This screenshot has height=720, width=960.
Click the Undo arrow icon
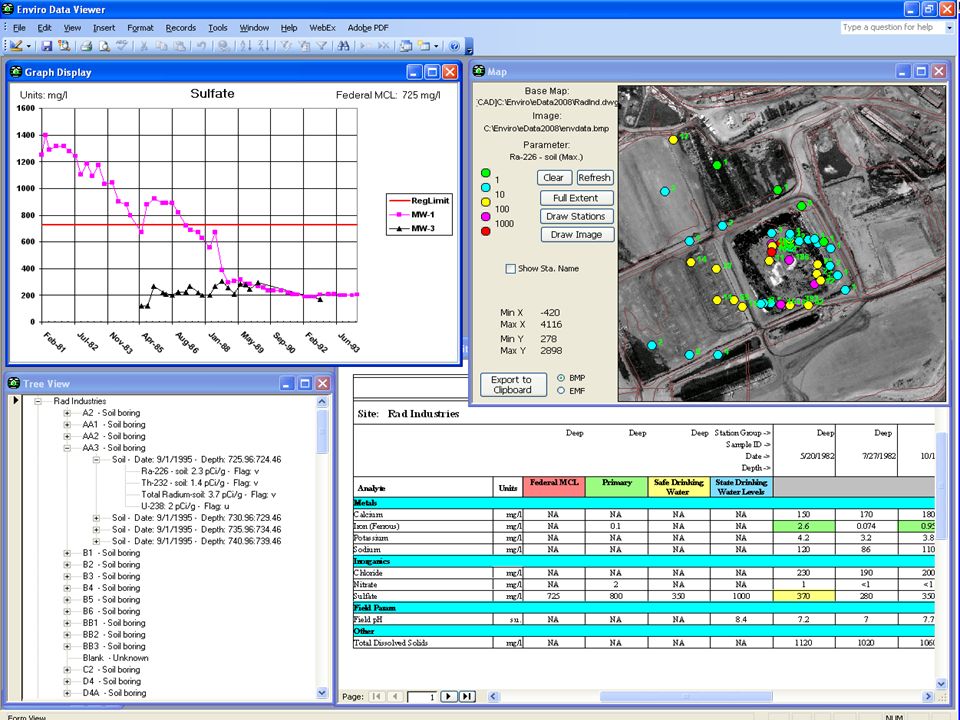click(201, 46)
